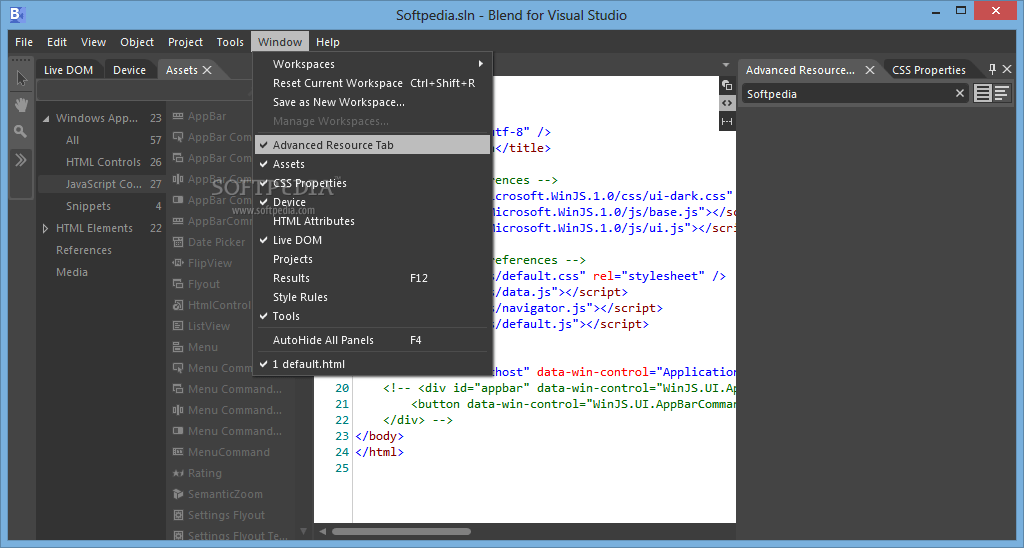This screenshot has height=548, width=1024.
Task: Click the Flyout asset icon
Action: 178,284
